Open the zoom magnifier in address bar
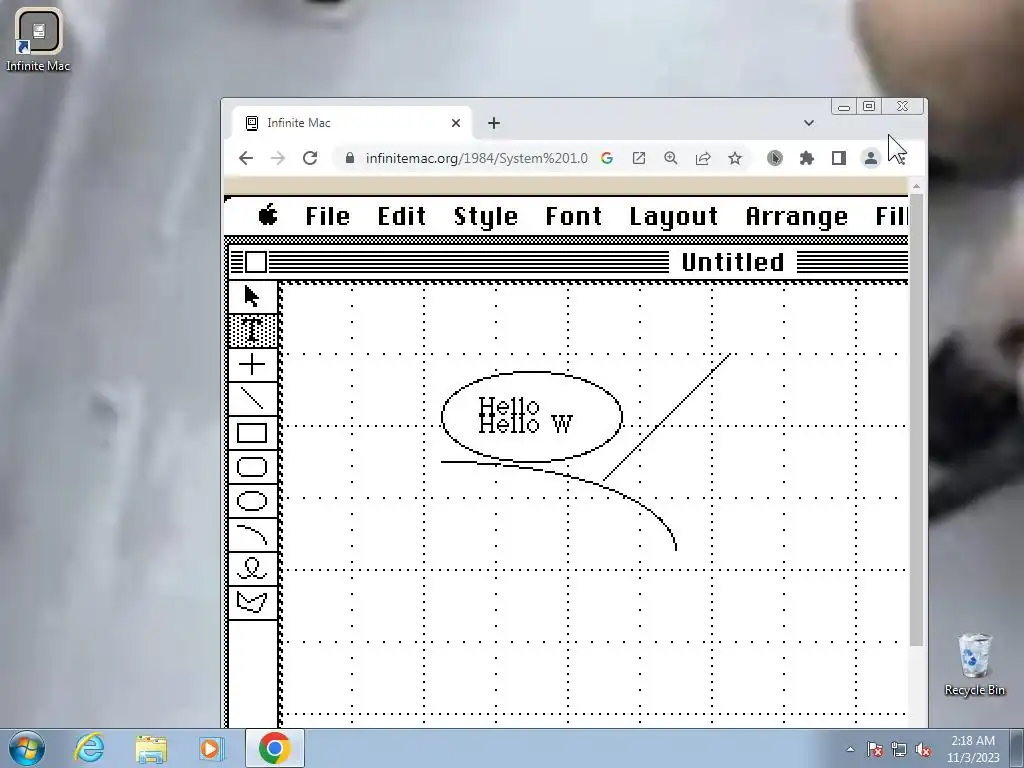This screenshot has height=768, width=1024. click(671, 158)
